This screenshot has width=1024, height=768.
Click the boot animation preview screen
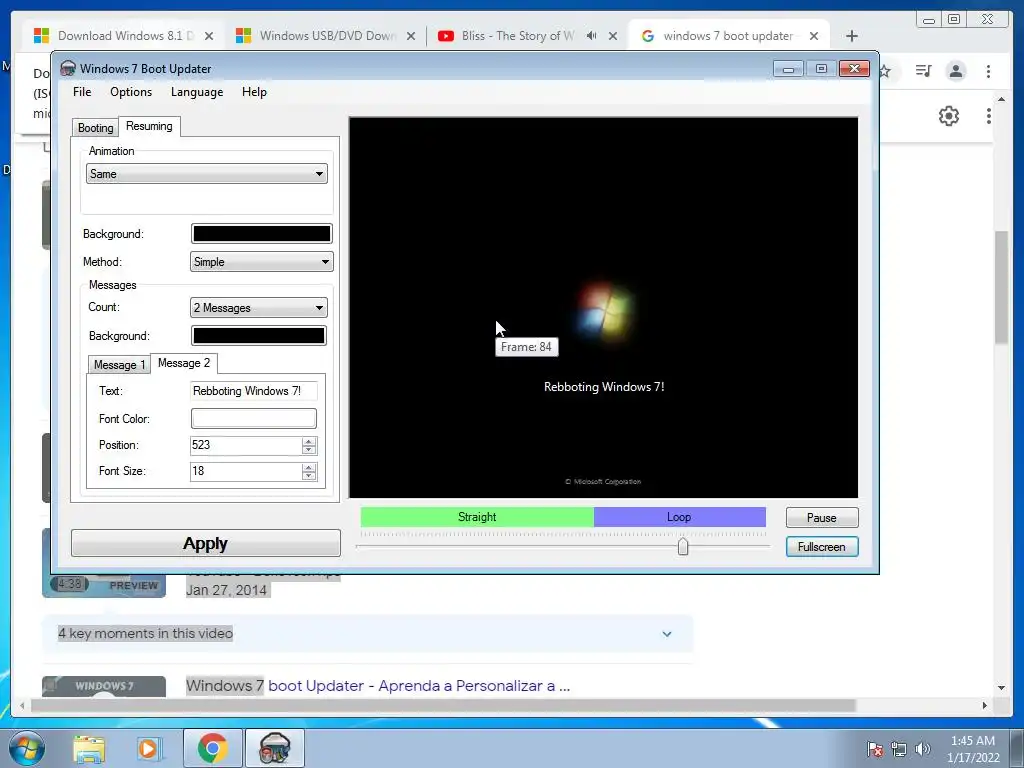point(603,308)
